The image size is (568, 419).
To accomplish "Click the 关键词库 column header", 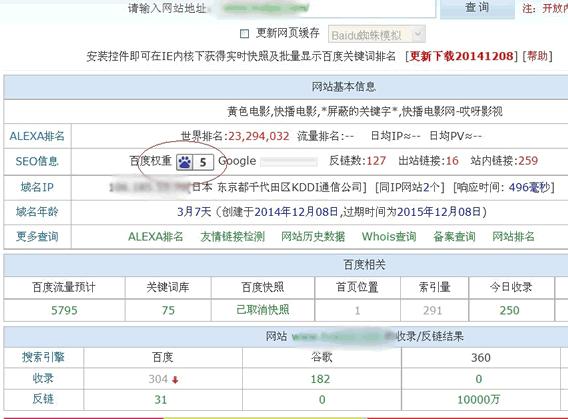I will click(x=168, y=287).
